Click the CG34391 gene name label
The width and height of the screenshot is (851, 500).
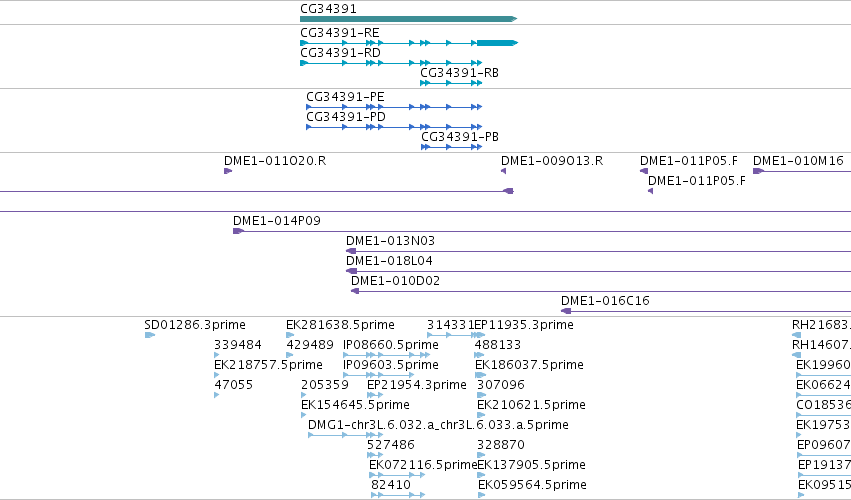click(328, 9)
